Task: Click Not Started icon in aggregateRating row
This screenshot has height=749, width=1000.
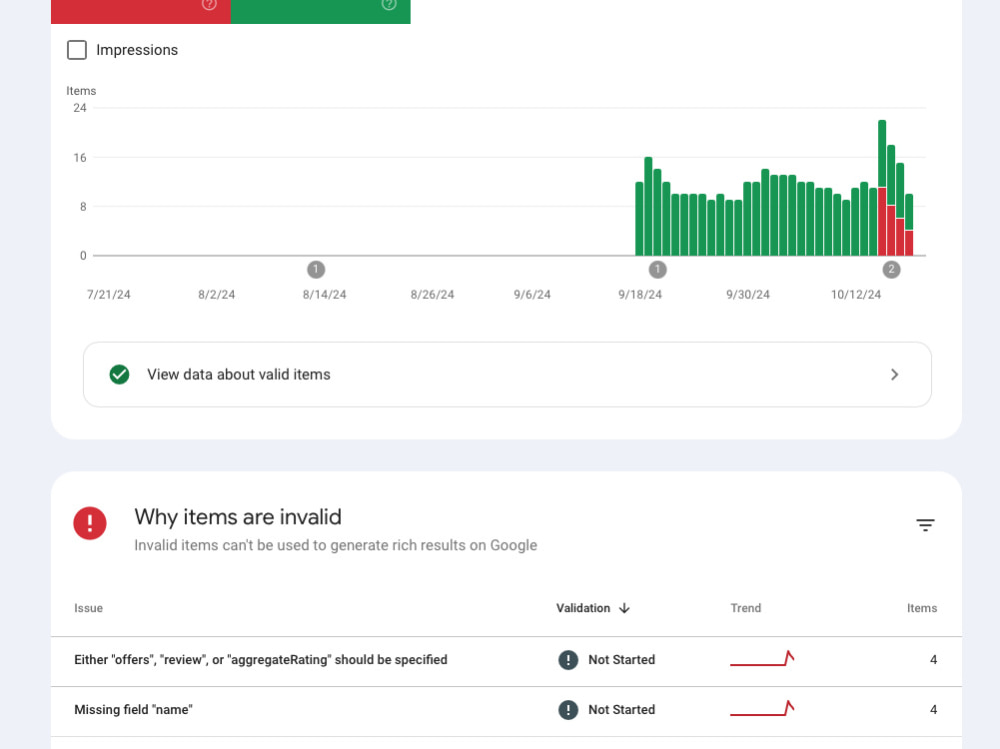Action: click(568, 660)
